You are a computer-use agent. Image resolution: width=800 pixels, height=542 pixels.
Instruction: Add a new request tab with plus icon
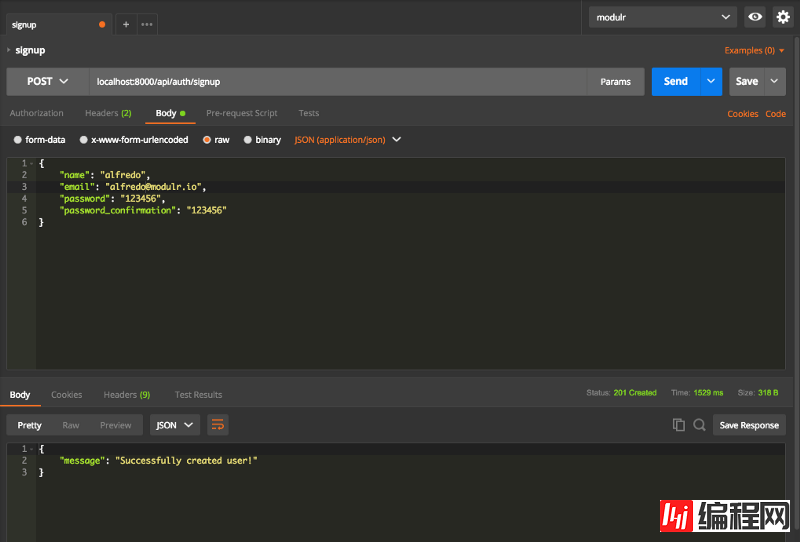pyautogui.click(x=126, y=24)
